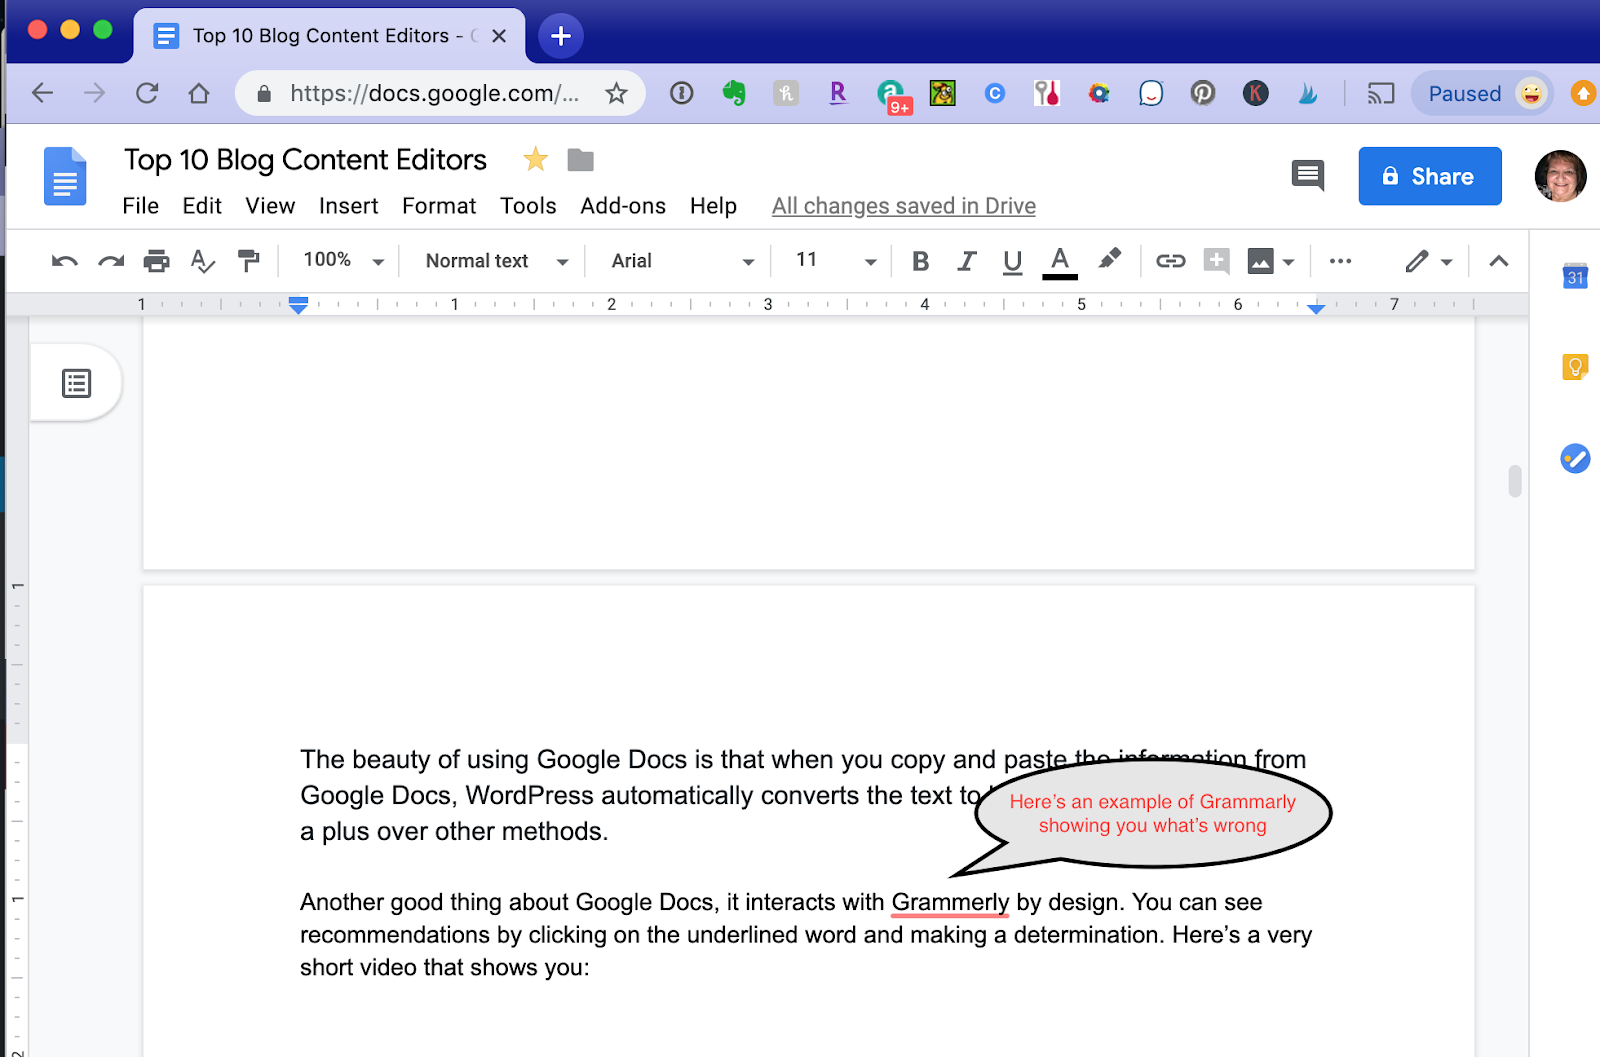Image resolution: width=1600 pixels, height=1057 pixels.
Task: Open the Pinterest extension icon
Action: coord(1203,93)
